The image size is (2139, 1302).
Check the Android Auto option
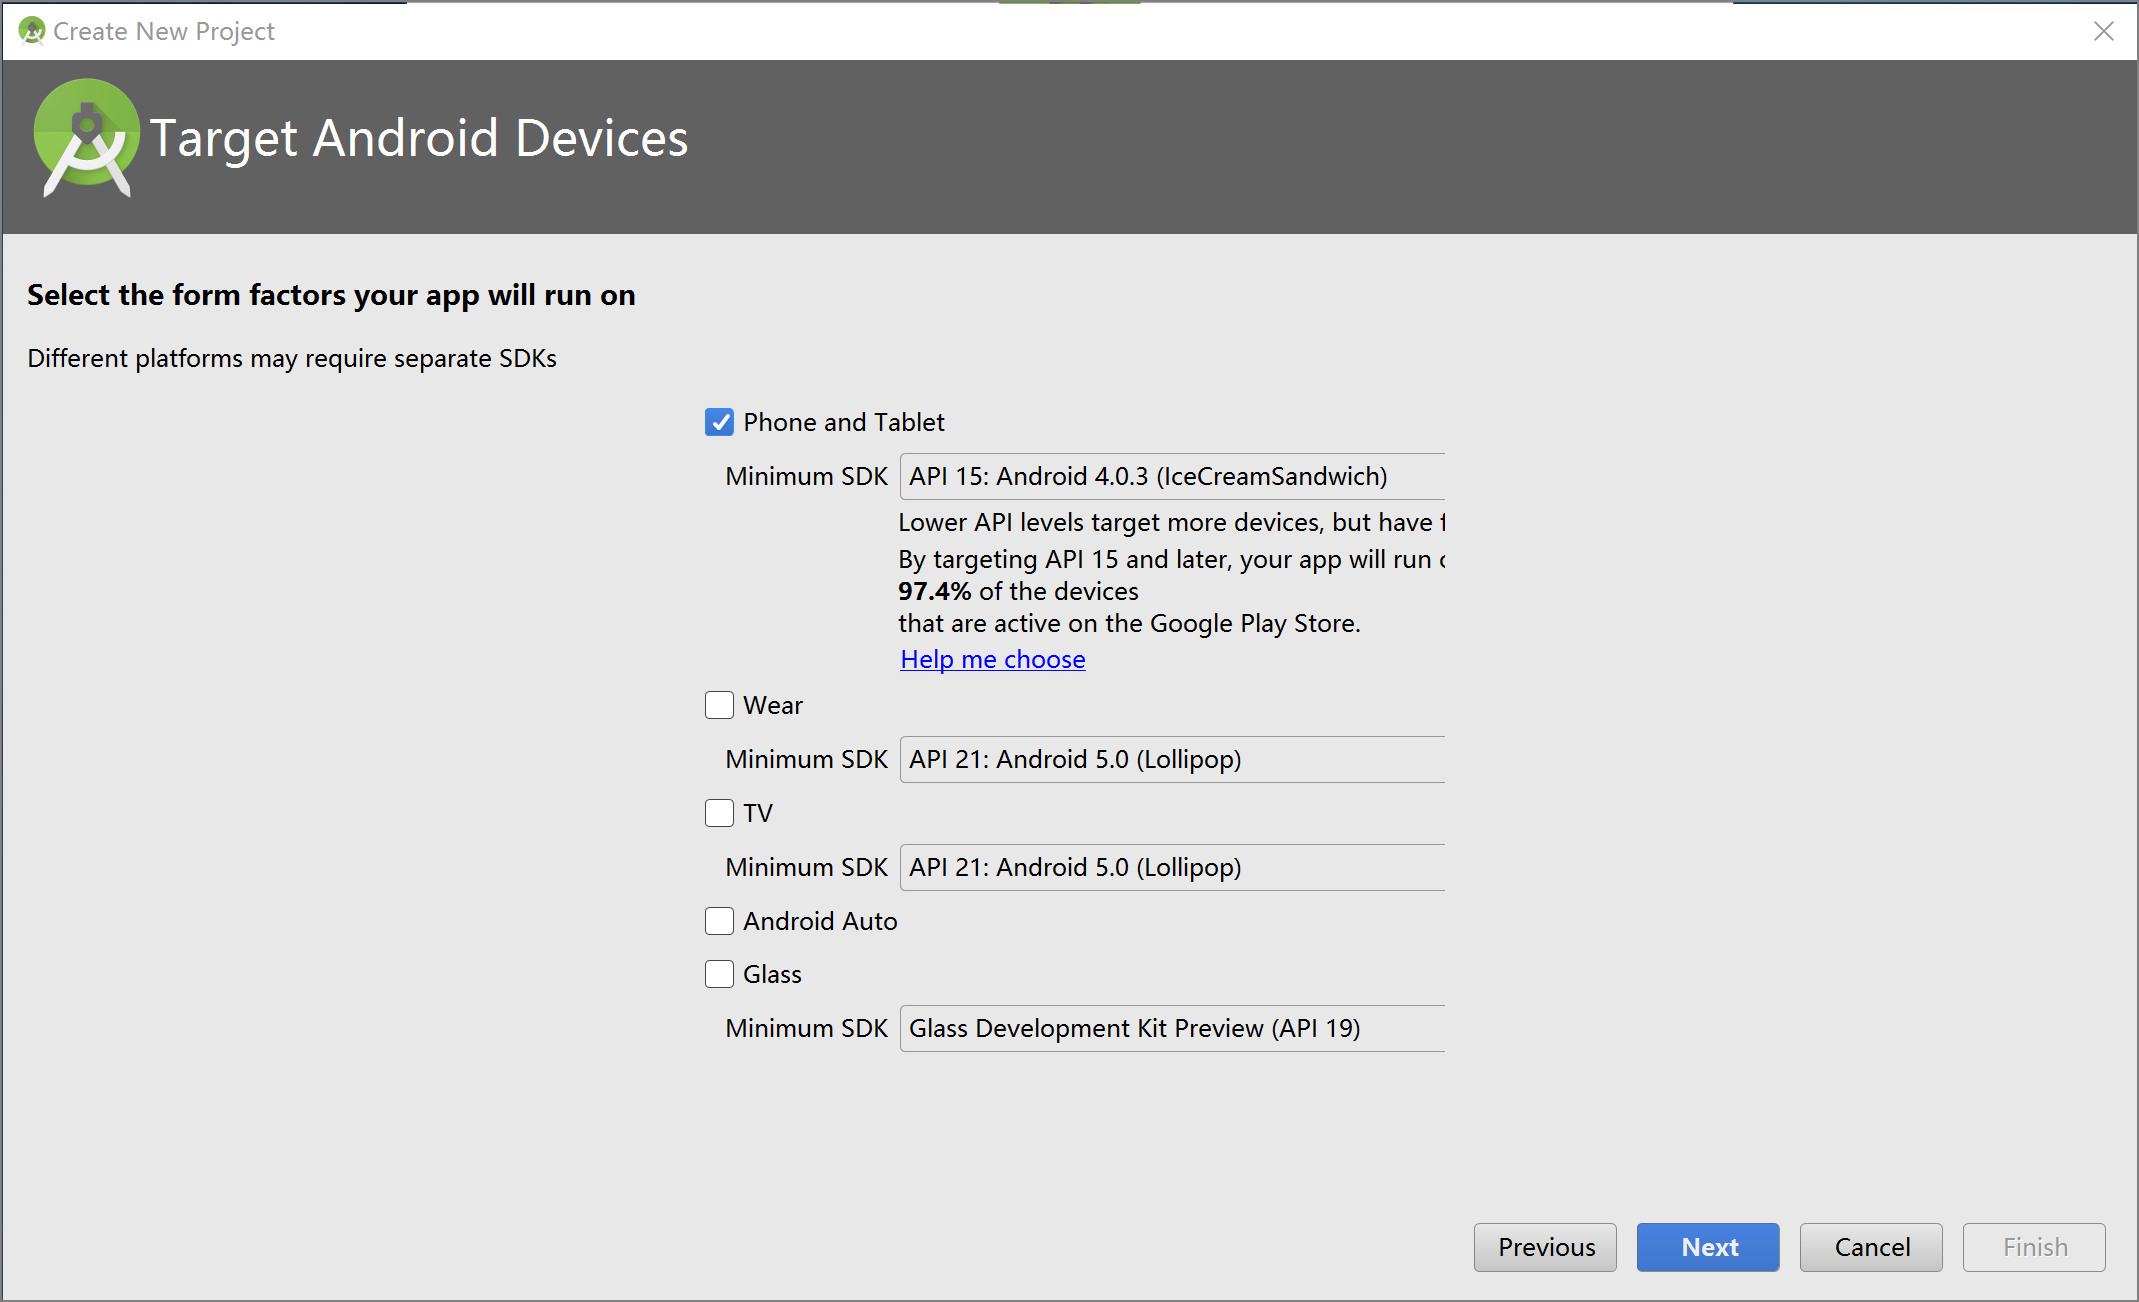click(719, 921)
